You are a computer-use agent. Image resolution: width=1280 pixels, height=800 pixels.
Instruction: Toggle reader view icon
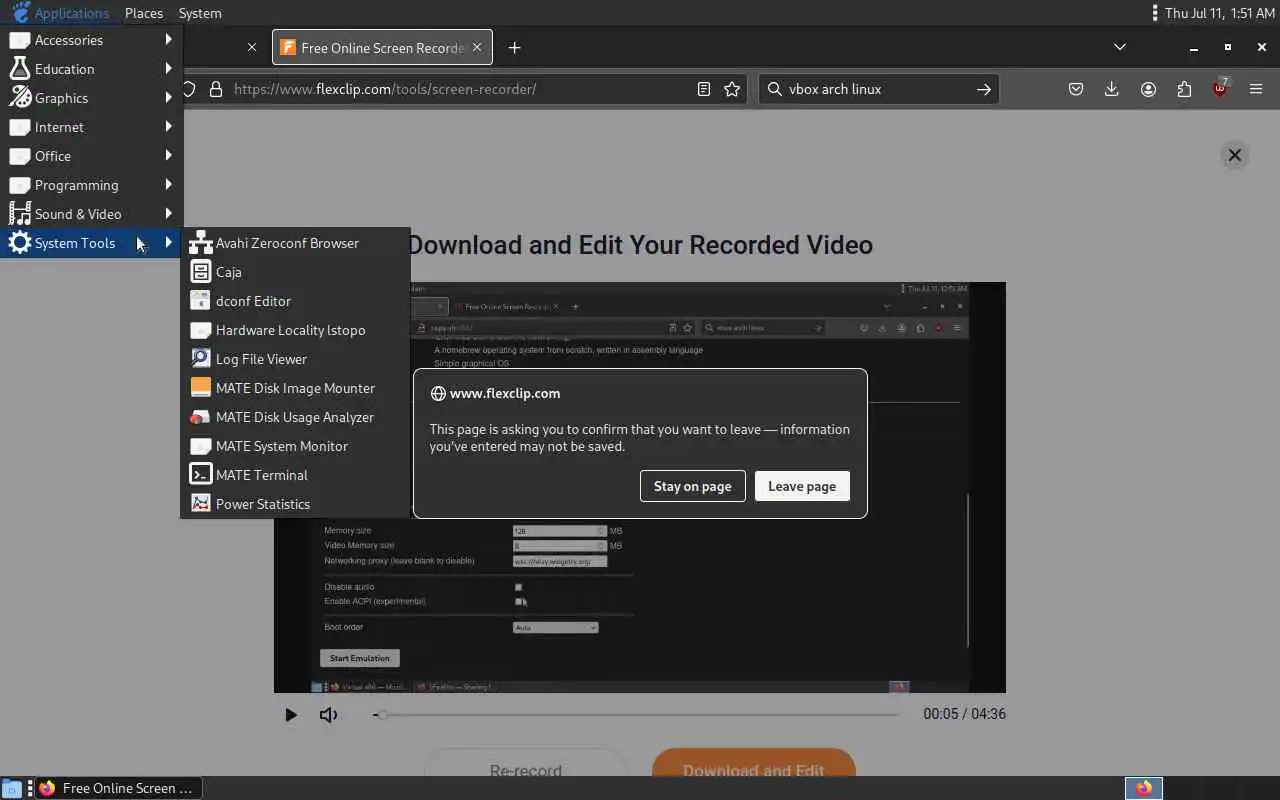point(704,89)
